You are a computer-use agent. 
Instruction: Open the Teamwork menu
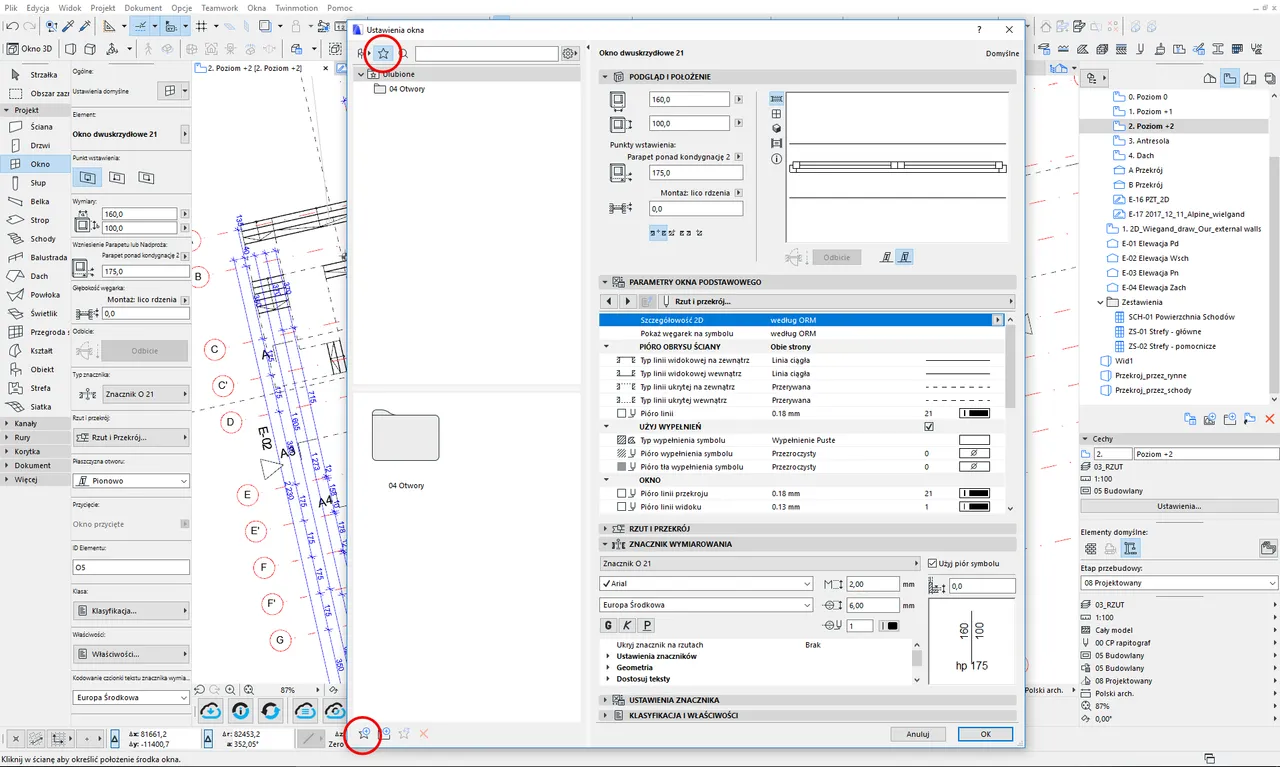[219, 7]
